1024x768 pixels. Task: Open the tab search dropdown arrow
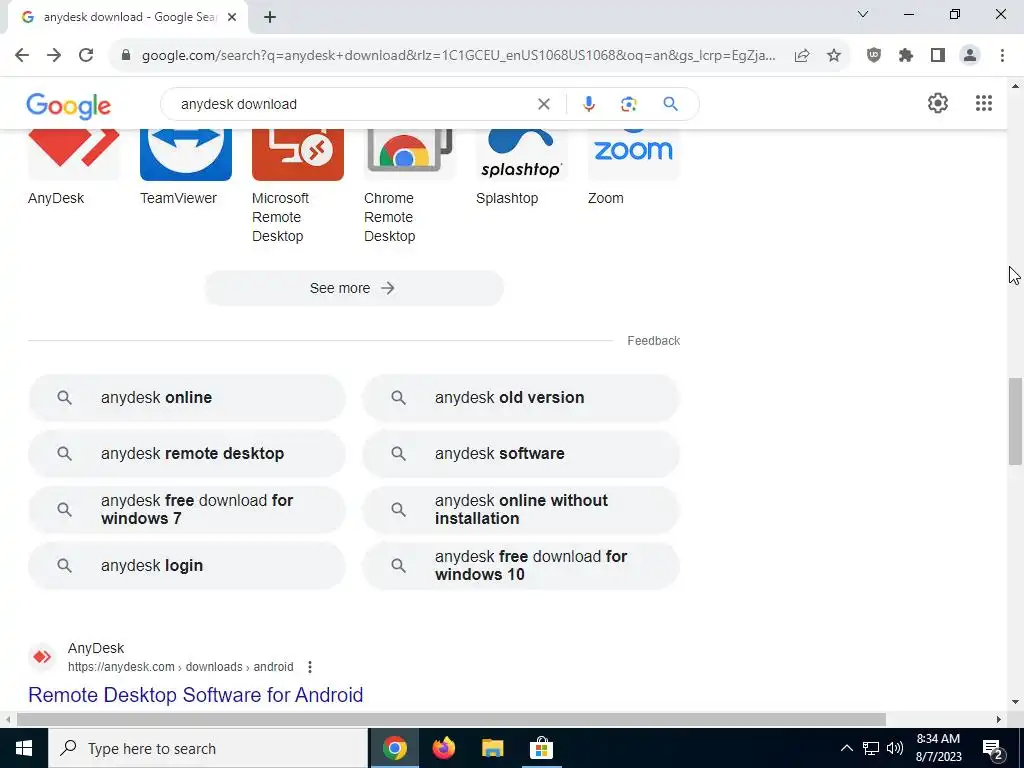(x=863, y=14)
